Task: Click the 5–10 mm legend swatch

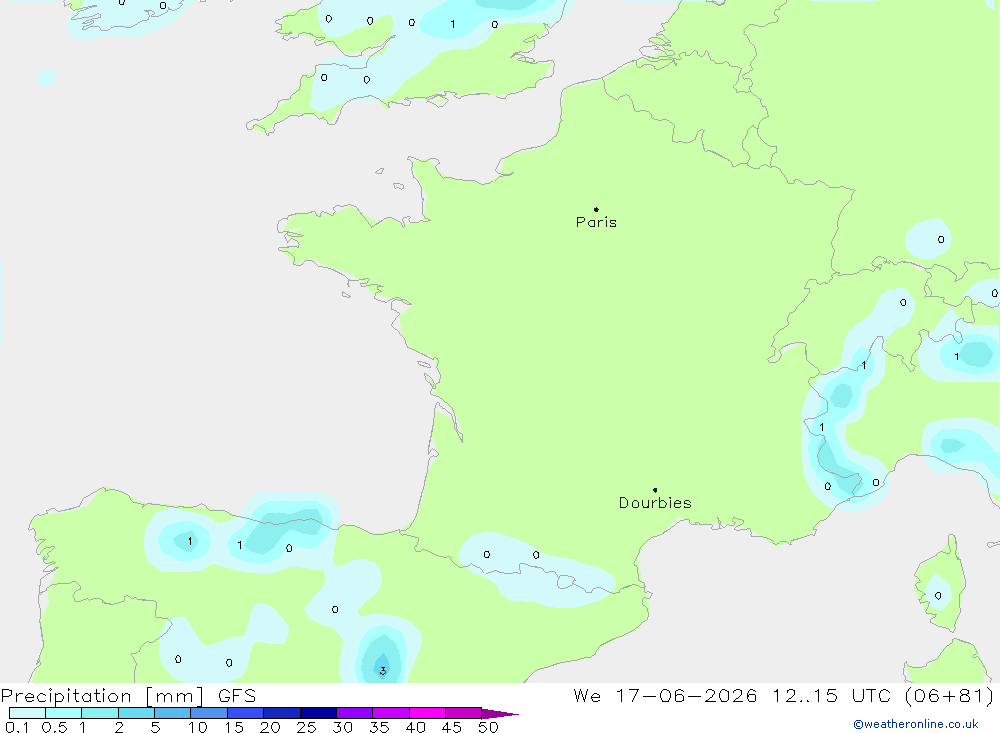Action: pyautogui.click(x=172, y=713)
